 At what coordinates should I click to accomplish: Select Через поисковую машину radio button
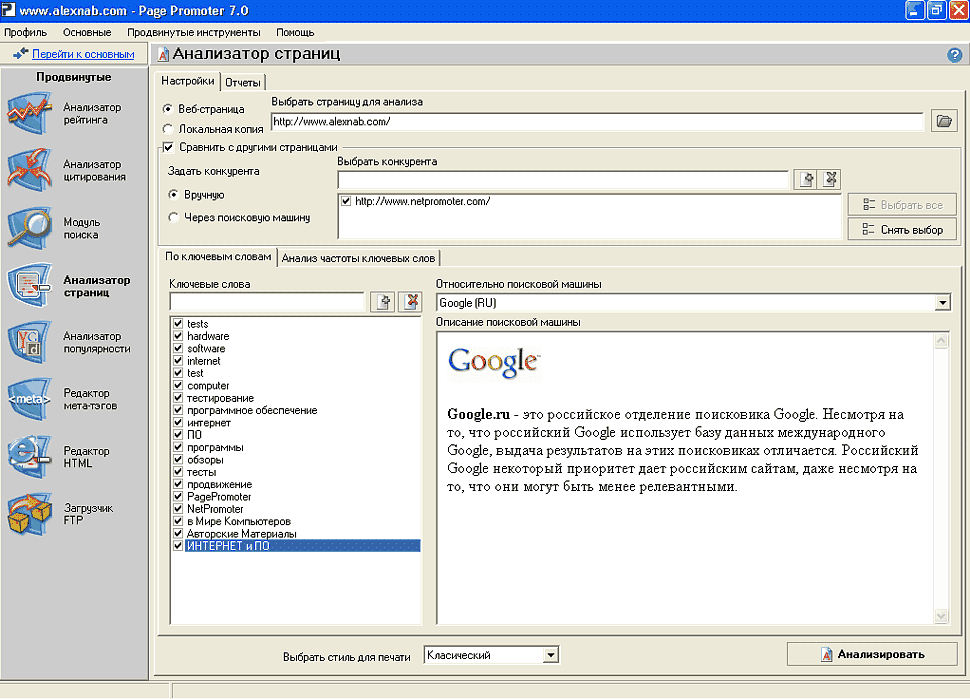tap(174, 217)
